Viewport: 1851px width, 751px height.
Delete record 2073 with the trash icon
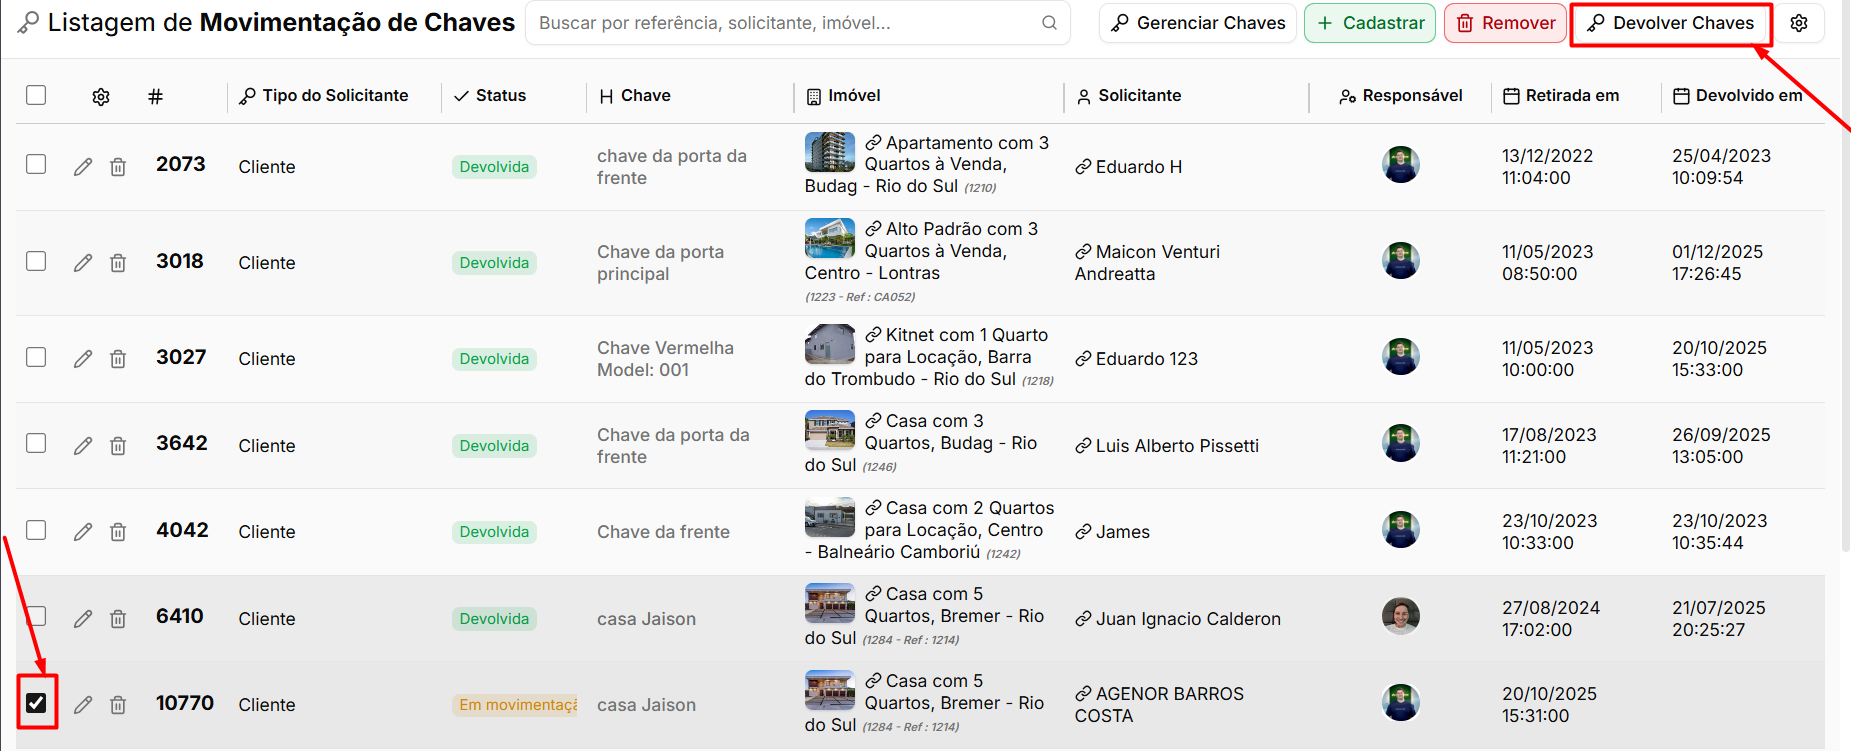click(x=118, y=167)
